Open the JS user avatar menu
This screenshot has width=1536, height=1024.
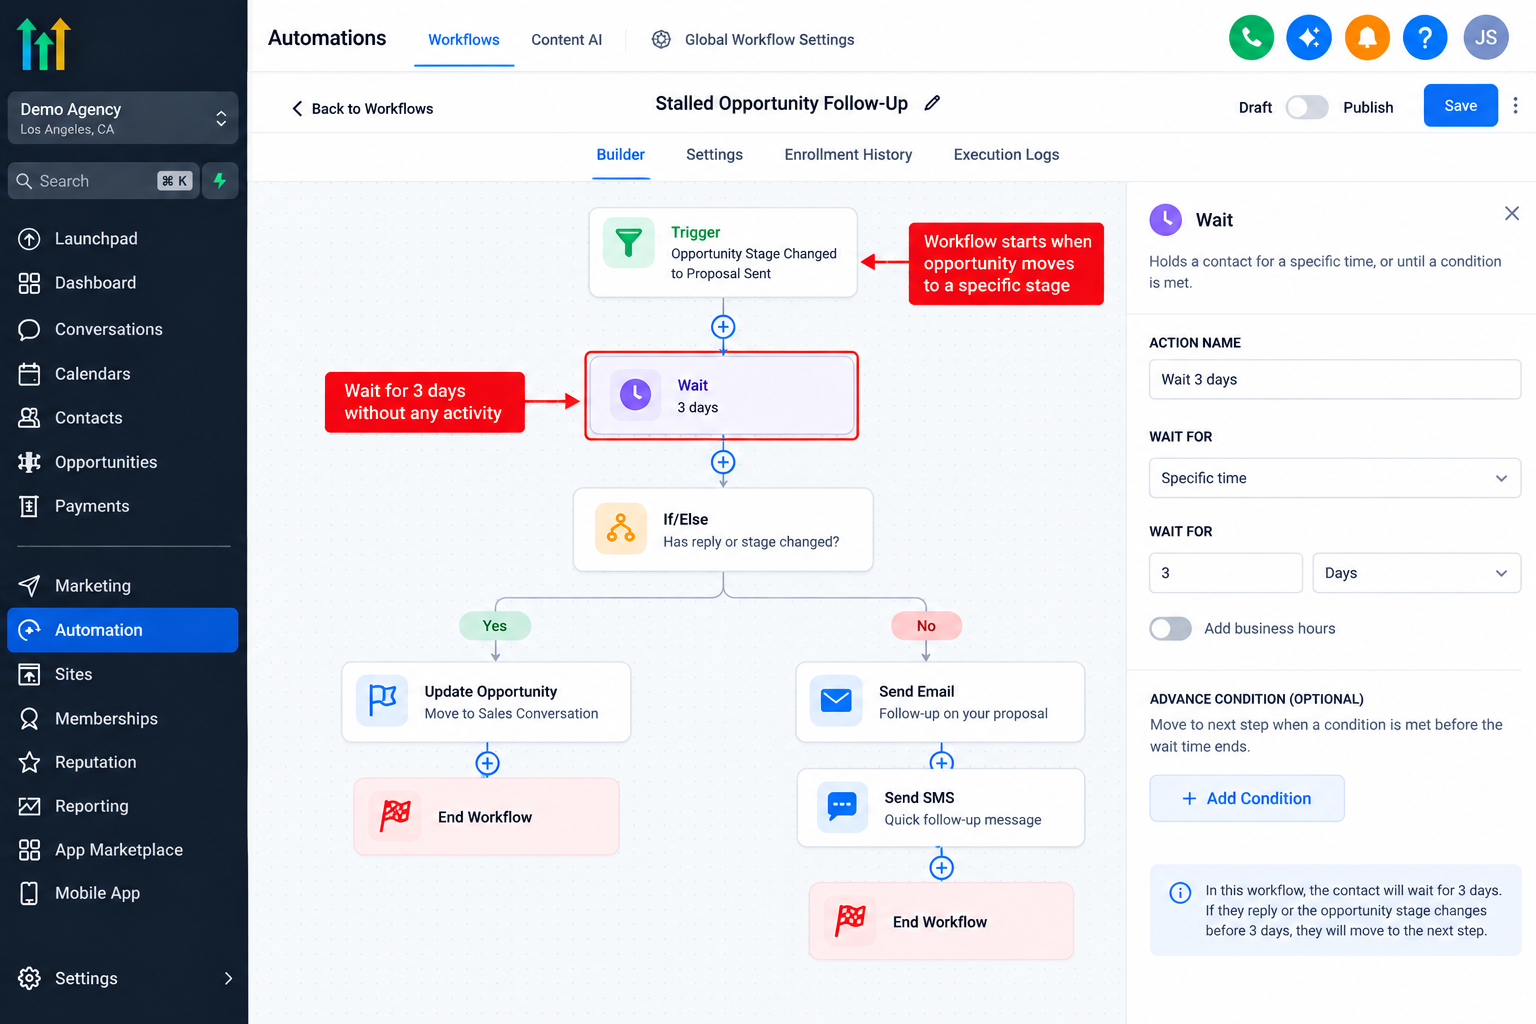(x=1486, y=38)
